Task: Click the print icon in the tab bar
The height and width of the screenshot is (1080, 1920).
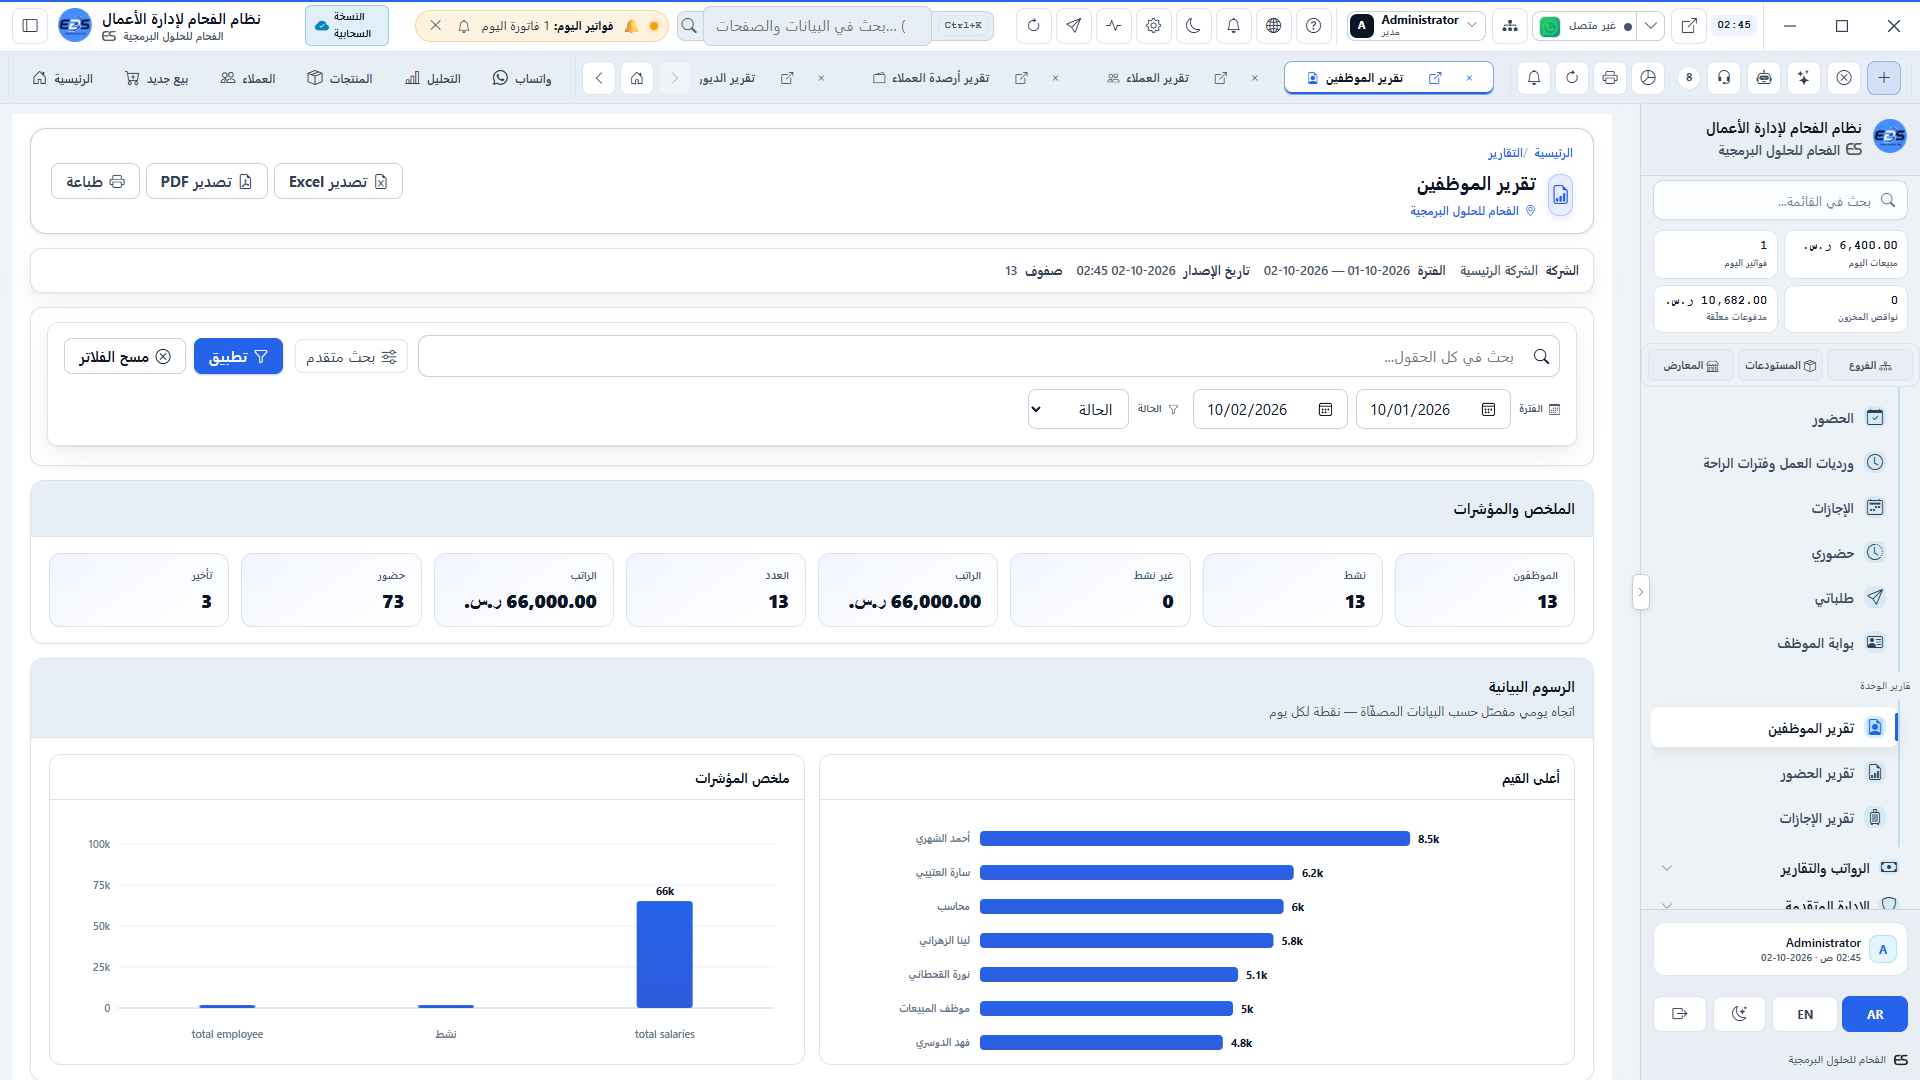Action: click(x=1609, y=78)
